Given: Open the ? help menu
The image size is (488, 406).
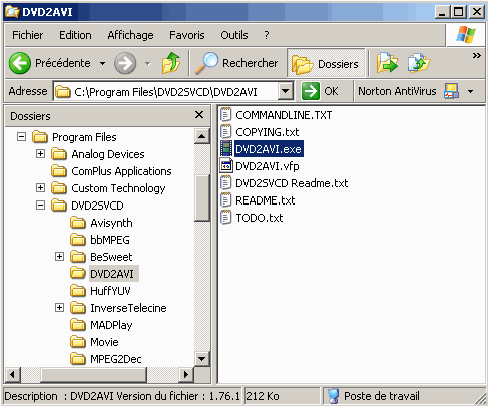Looking at the screenshot, I should pos(267,35).
